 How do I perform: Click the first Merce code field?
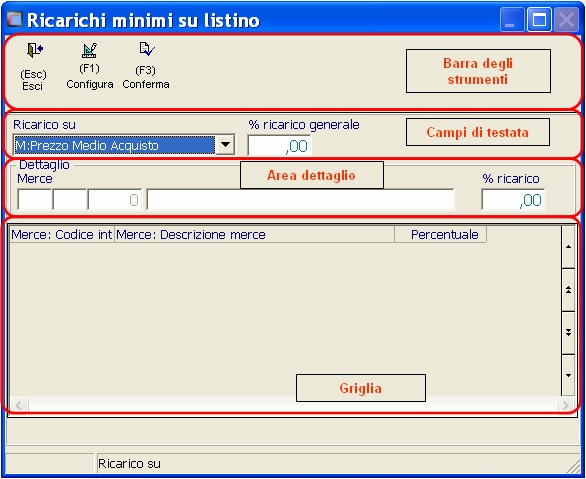click(34, 200)
